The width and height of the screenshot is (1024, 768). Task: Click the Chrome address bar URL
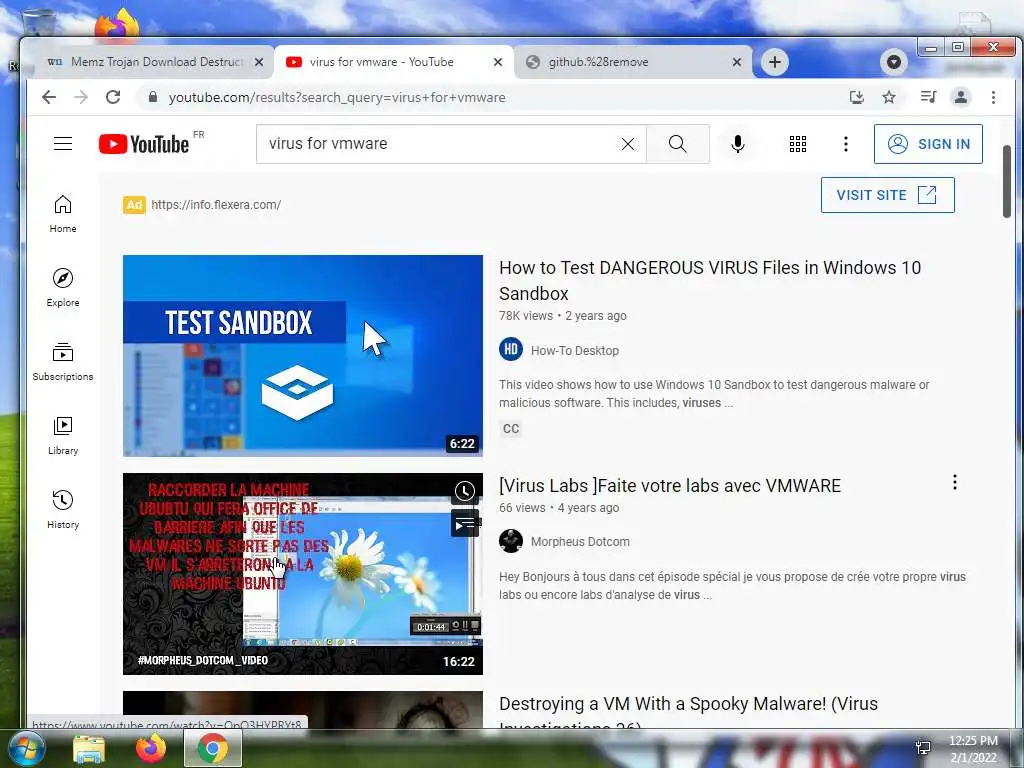point(337,97)
